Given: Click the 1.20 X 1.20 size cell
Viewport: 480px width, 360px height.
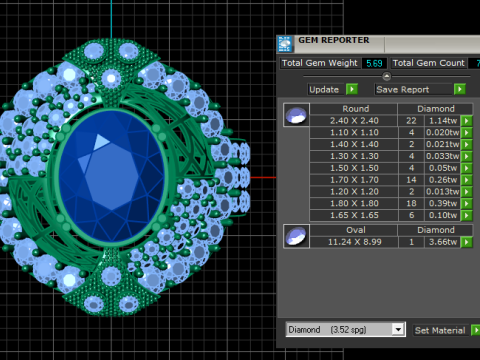Looking at the screenshot, I should (x=354, y=192).
